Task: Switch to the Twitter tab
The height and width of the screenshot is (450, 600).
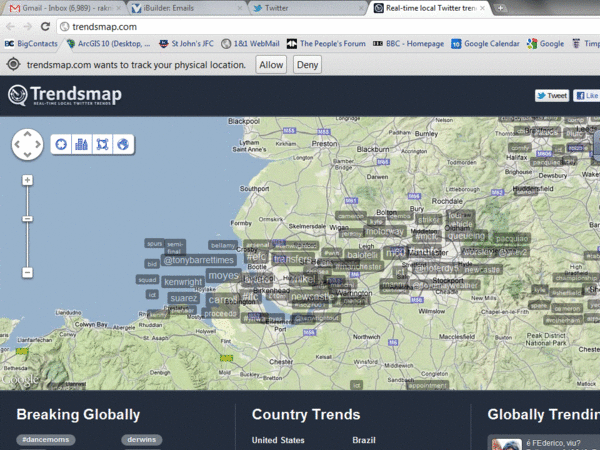Action: 307,8
